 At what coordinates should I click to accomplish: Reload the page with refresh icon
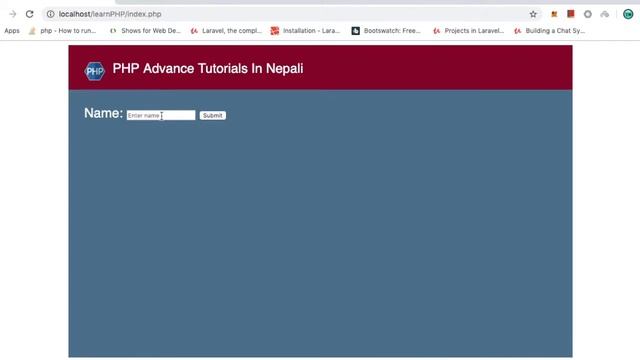click(29, 14)
